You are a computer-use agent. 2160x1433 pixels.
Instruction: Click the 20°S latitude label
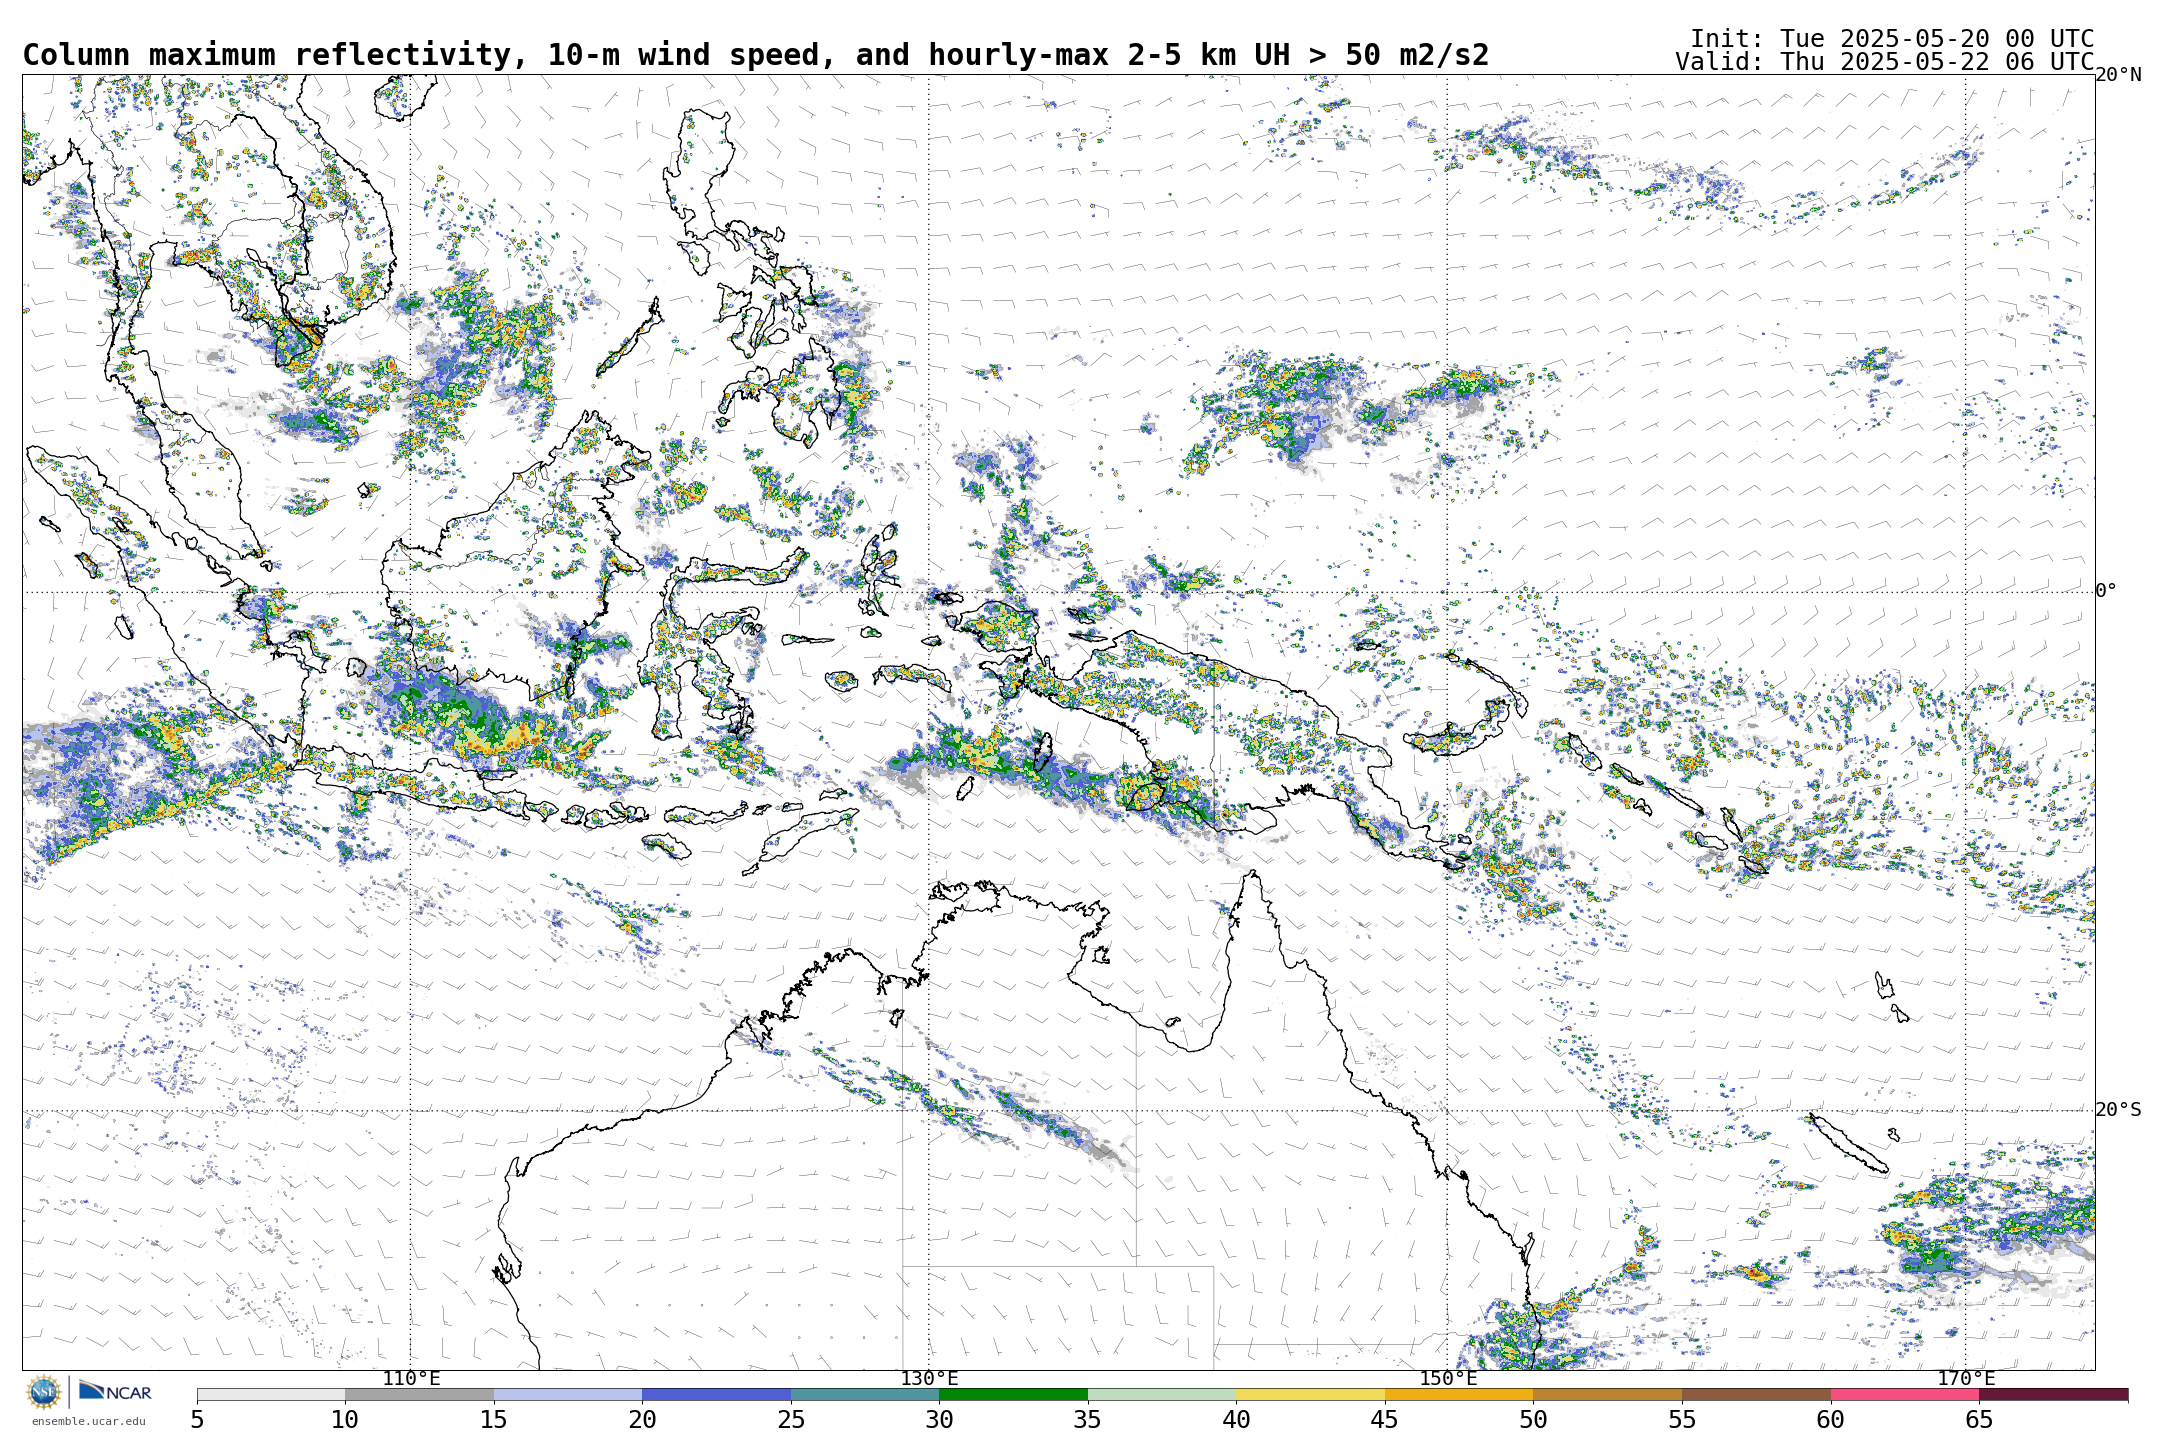pyautogui.click(x=2118, y=1110)
